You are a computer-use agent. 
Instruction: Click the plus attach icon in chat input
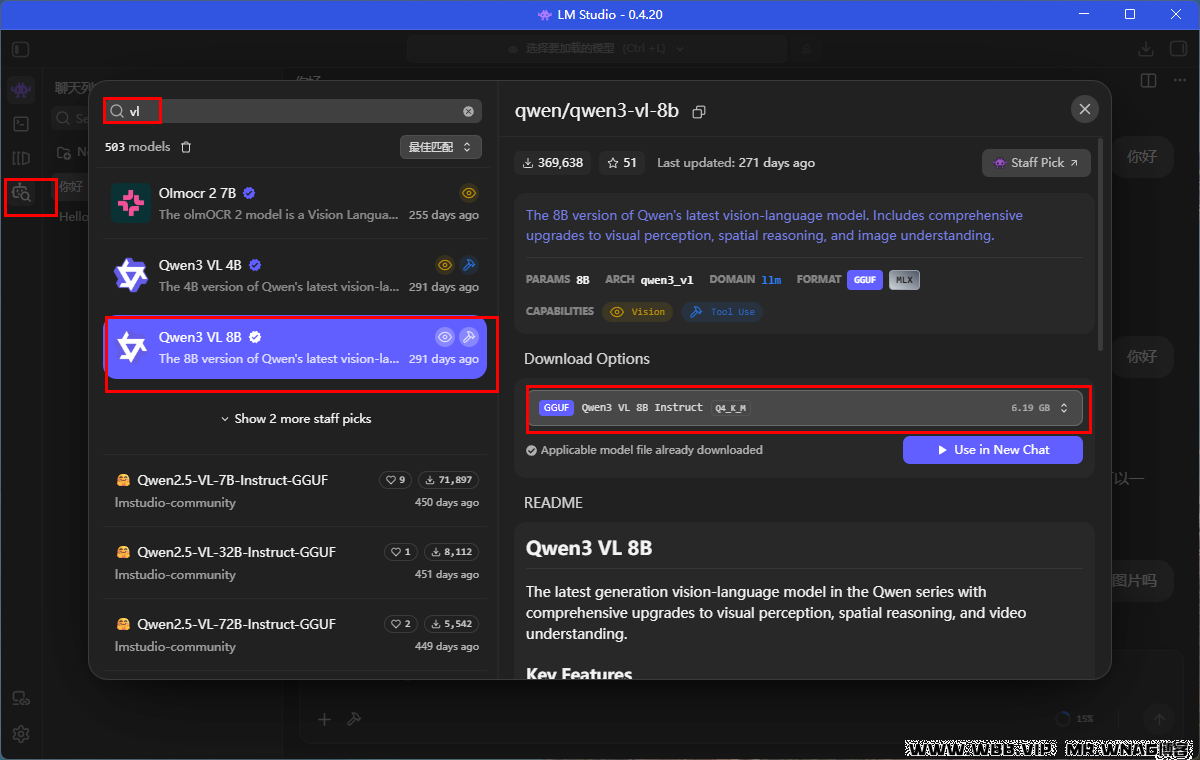[x=324, y=719]
